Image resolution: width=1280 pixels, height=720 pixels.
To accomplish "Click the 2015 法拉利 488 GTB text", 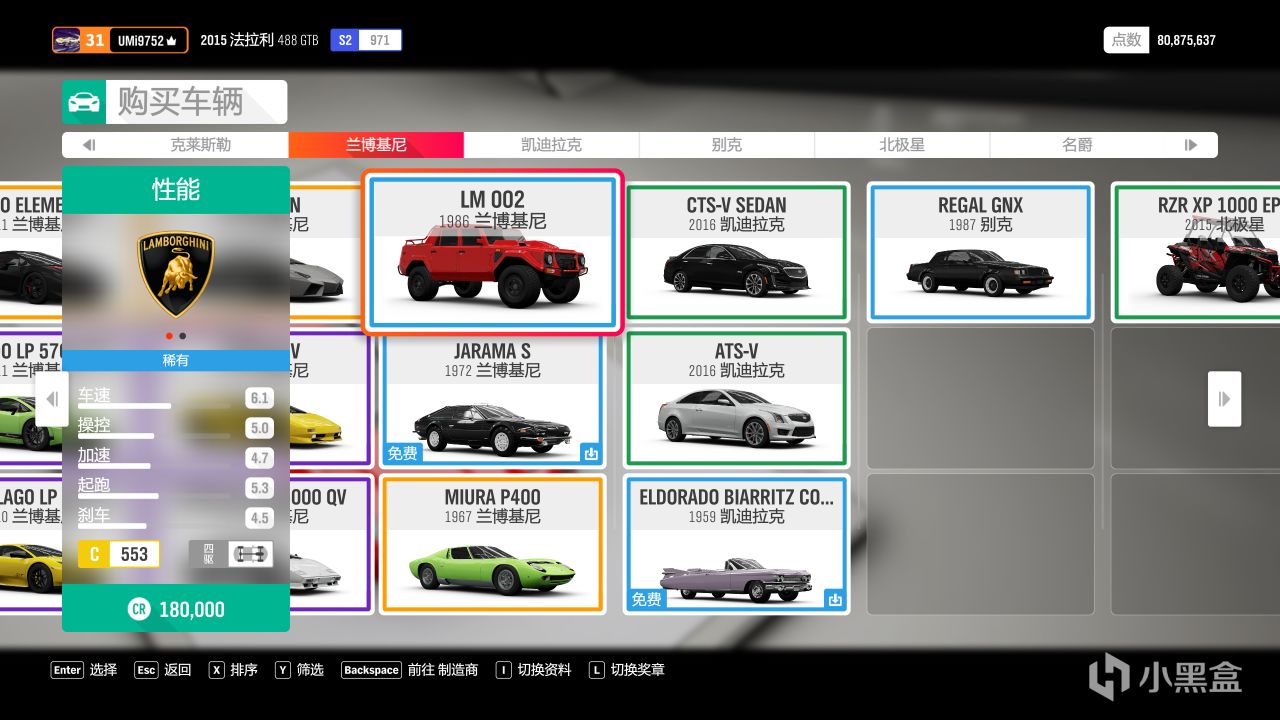I will coord(259,41).
